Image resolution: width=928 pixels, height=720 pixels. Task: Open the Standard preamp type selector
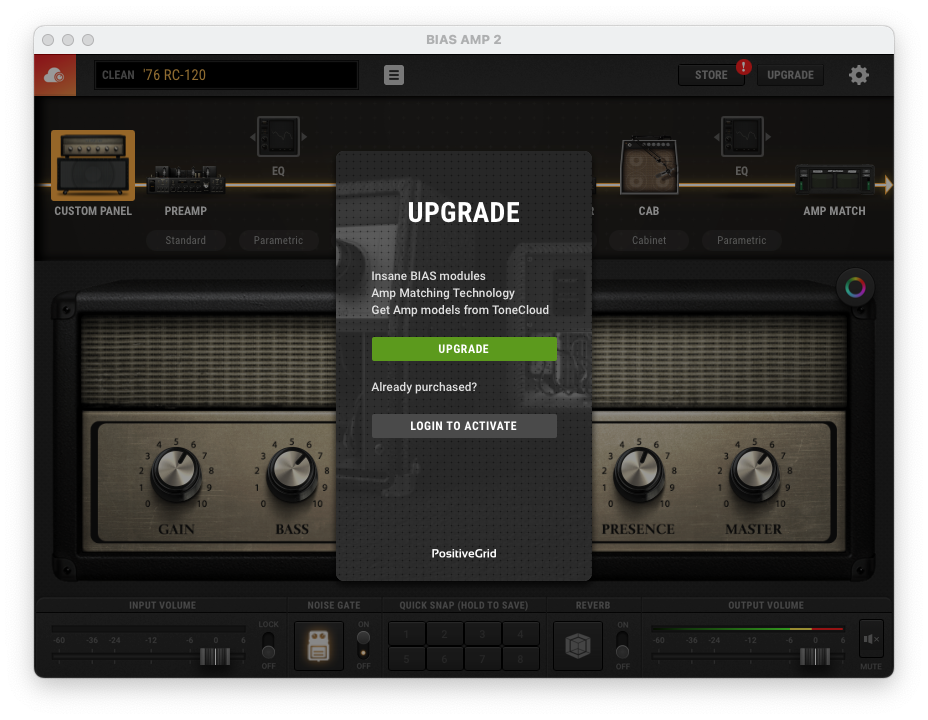[x=186, y=240]
